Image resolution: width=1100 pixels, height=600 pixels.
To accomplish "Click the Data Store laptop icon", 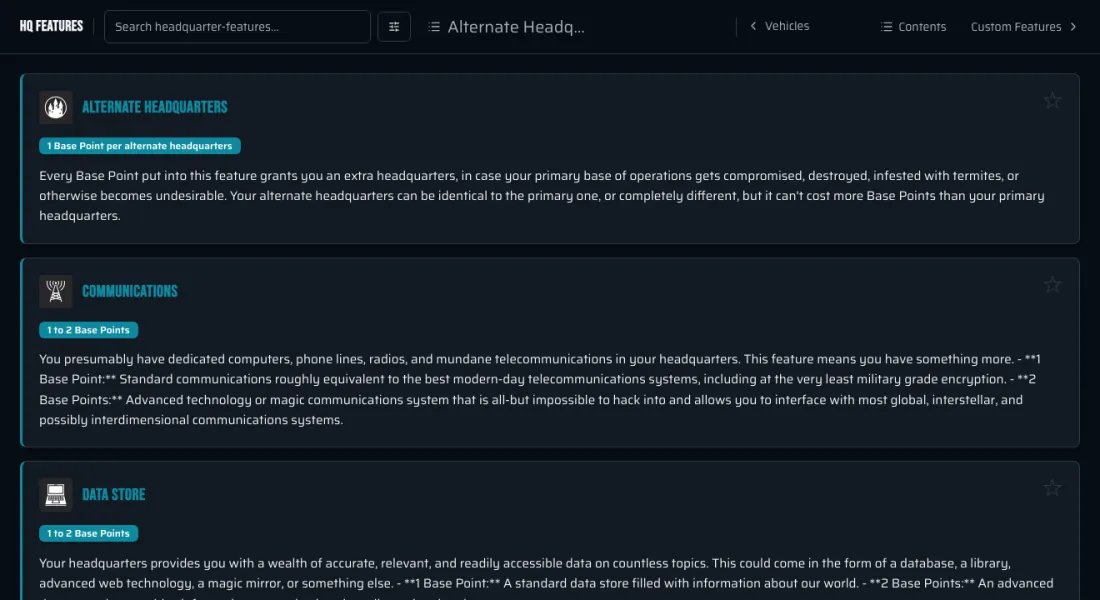I will click(x=55, y=495).
